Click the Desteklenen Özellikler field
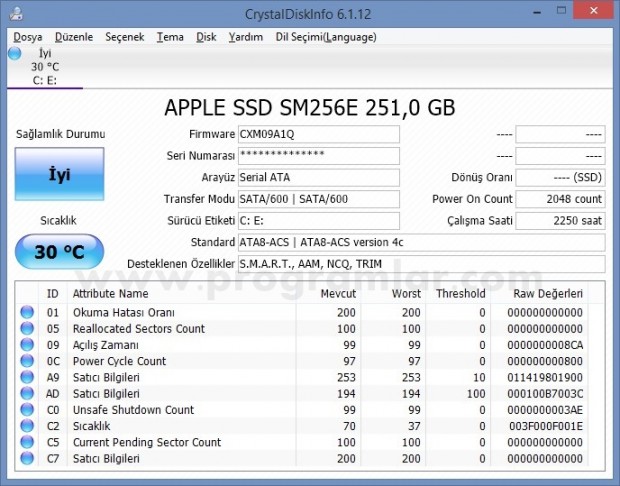The width and height of the screenshot is (620, 486). click(x=422, y=264)
